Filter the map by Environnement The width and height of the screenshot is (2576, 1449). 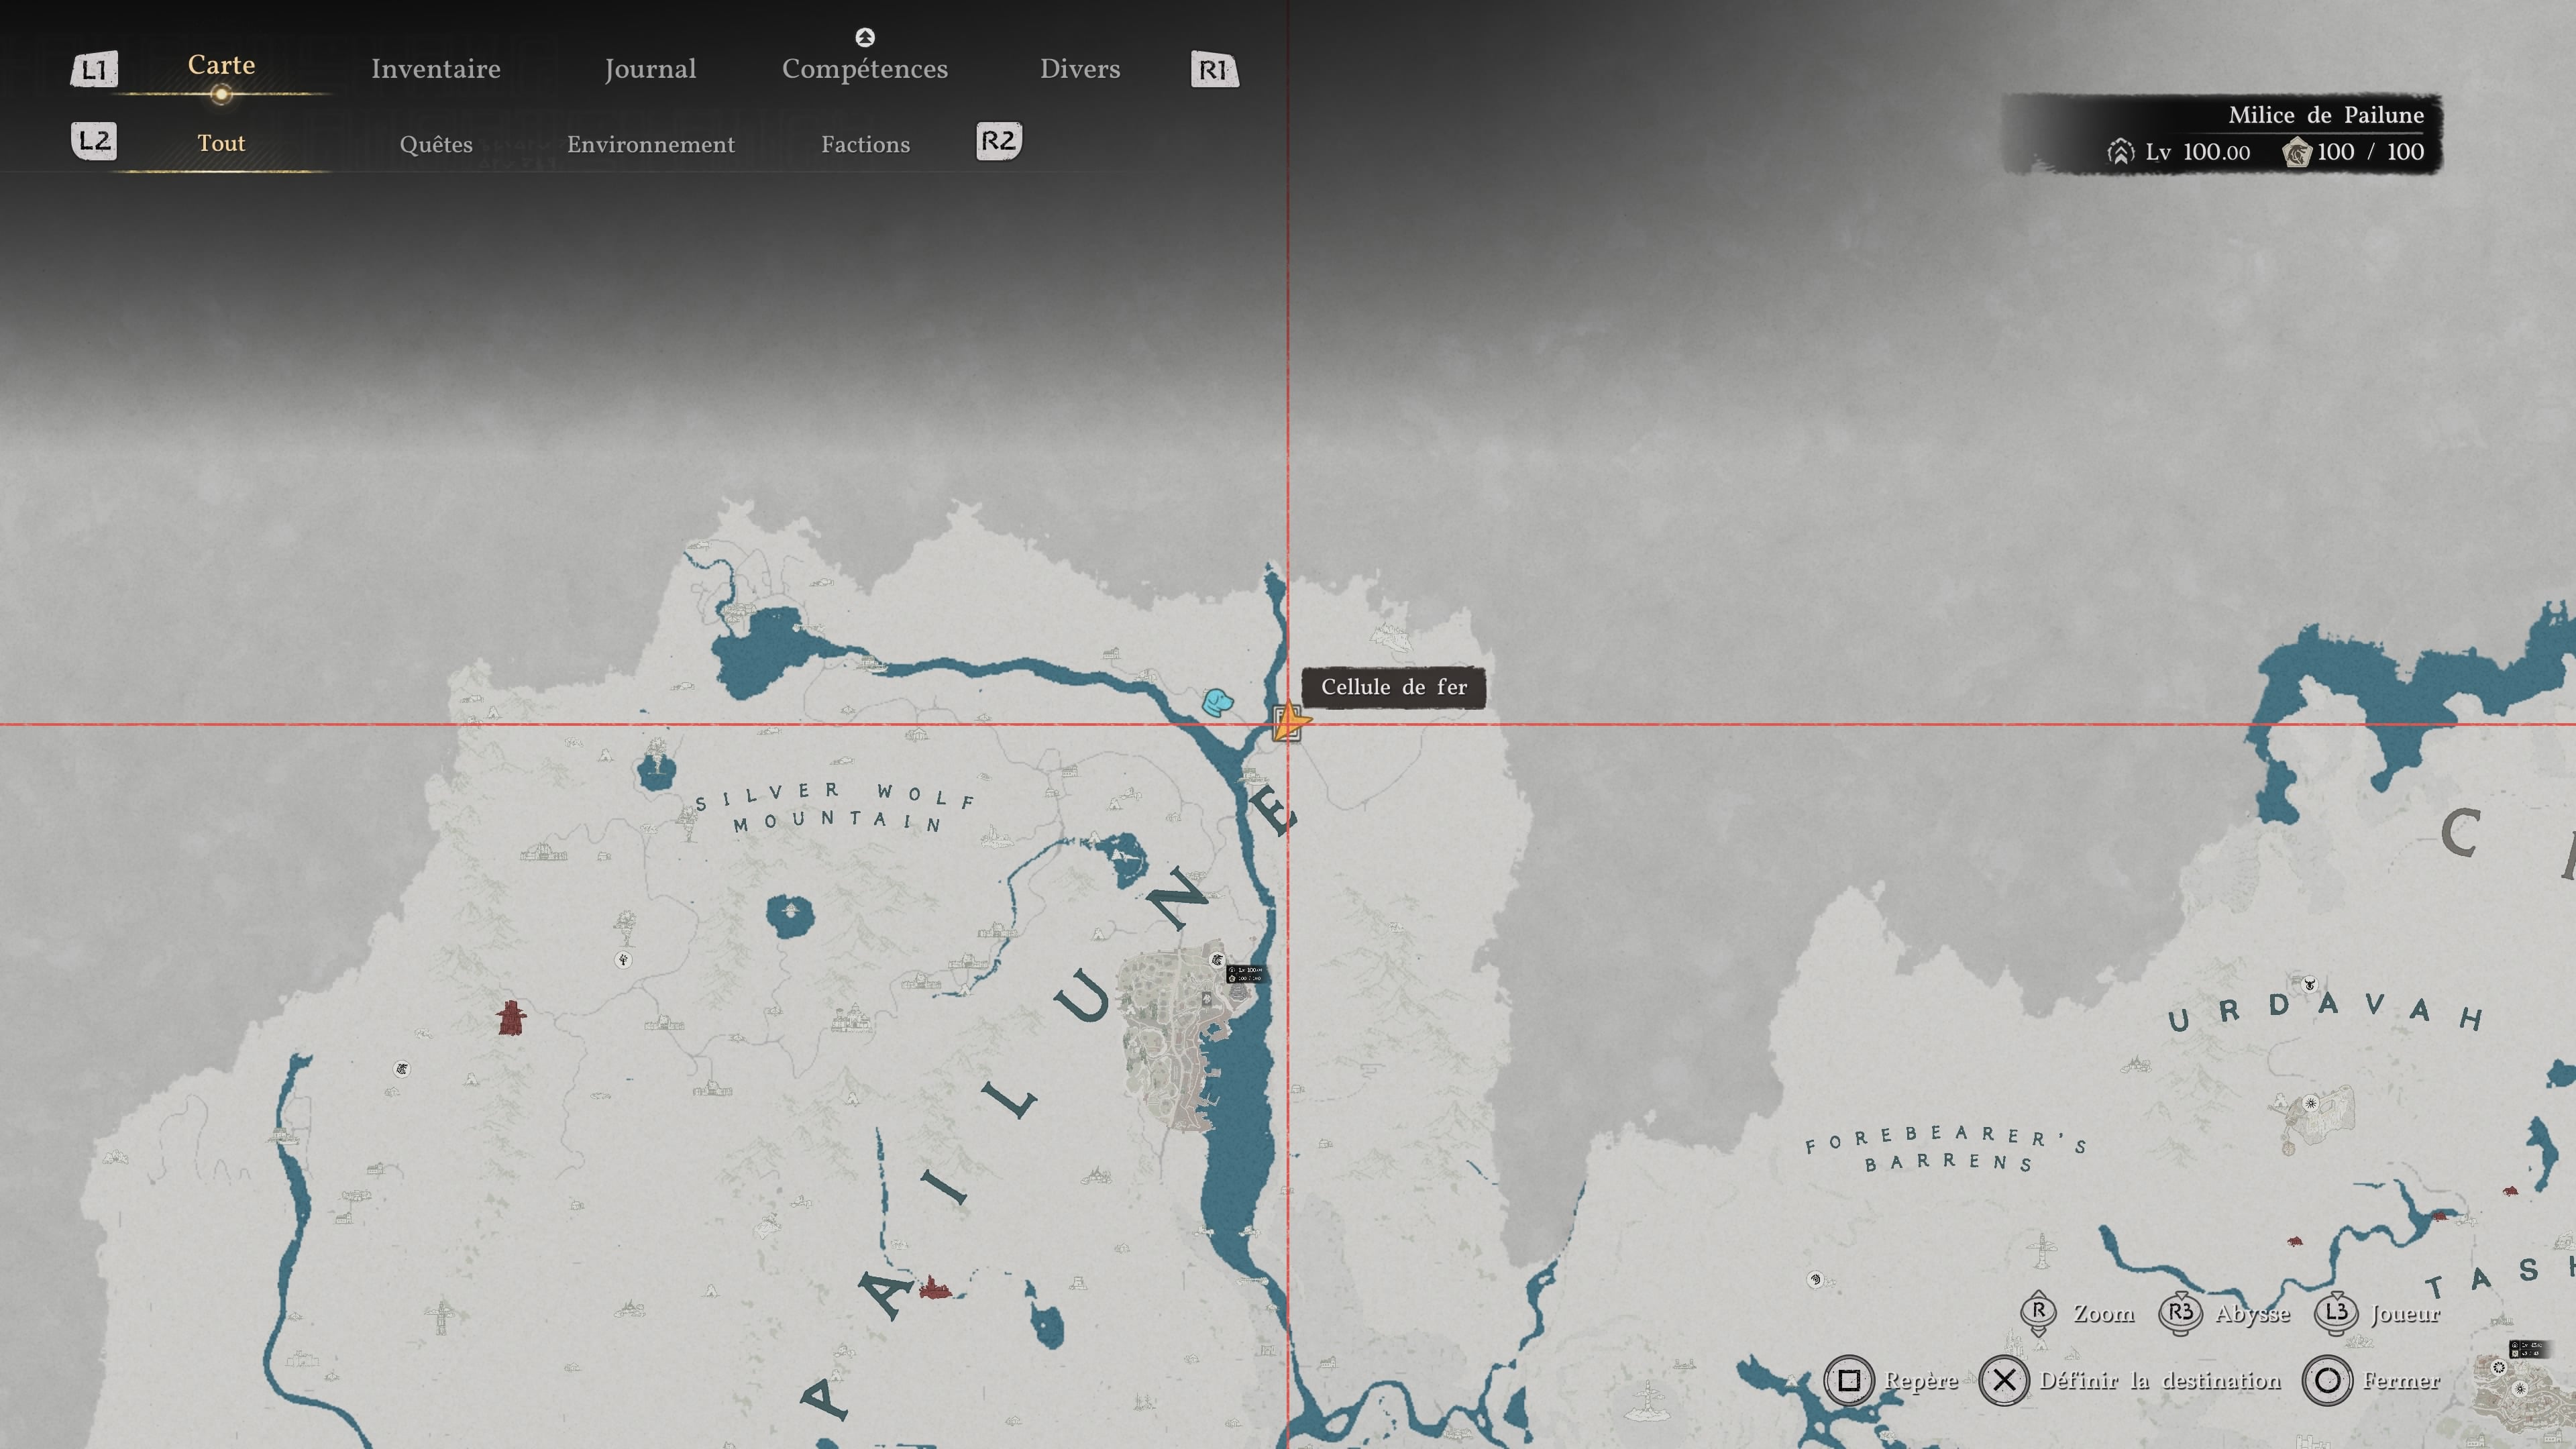(x=651, y=144)
